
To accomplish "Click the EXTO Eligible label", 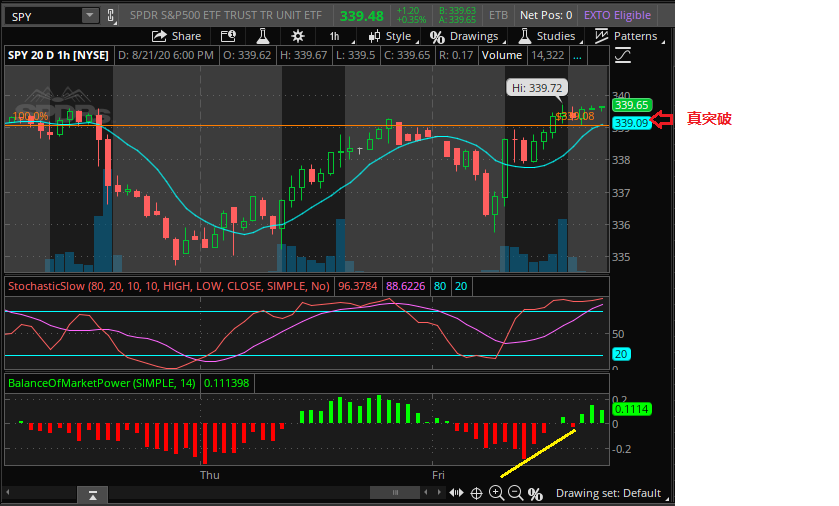I will click(617, 16).
